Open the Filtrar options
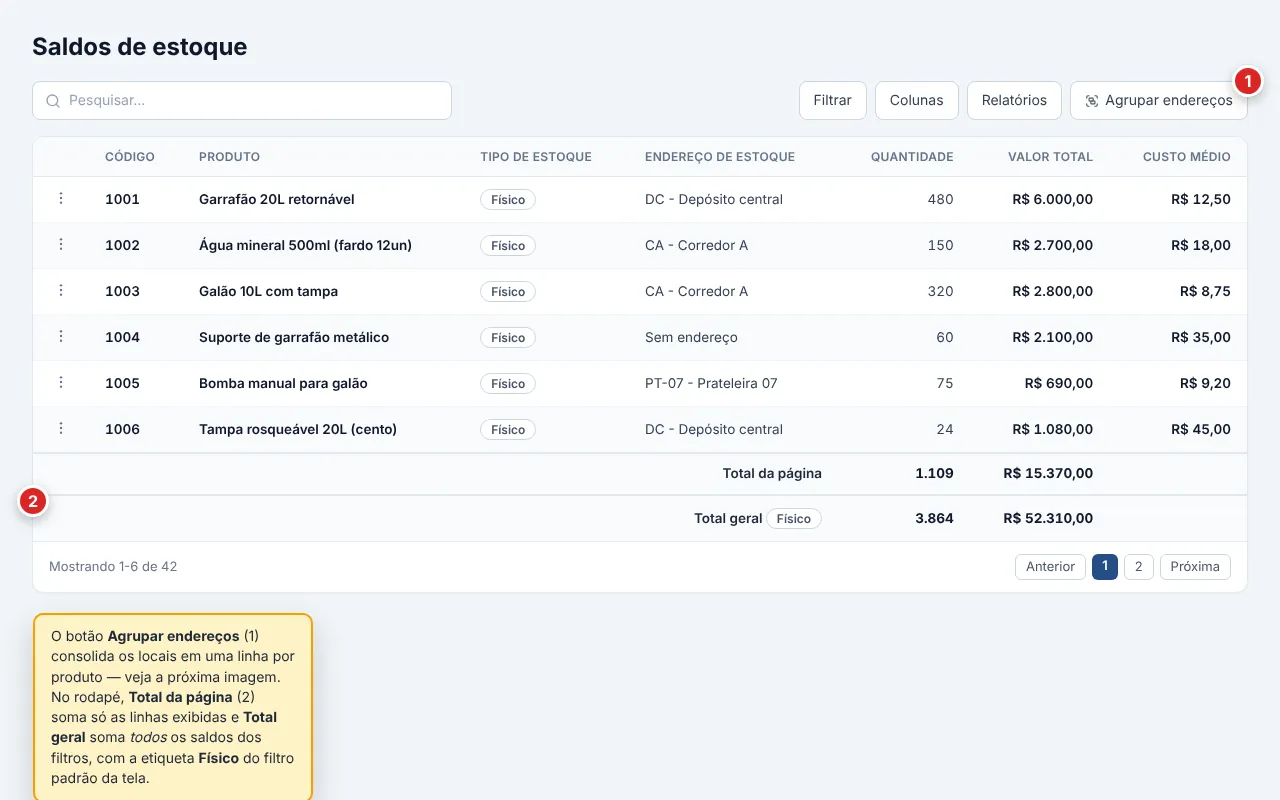The height and width of the screenshot is (800, 1280). tap(833, 101)
